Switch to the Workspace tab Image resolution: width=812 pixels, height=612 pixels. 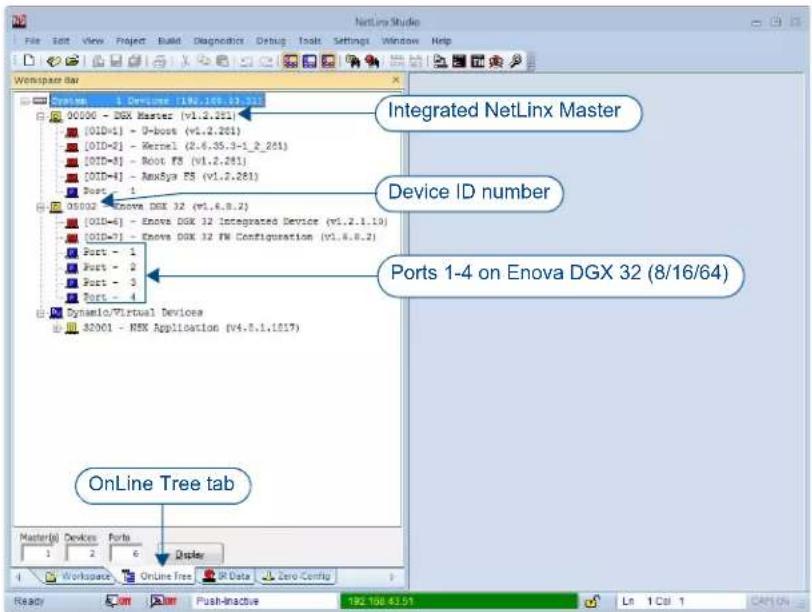click(x=78, y=576)
